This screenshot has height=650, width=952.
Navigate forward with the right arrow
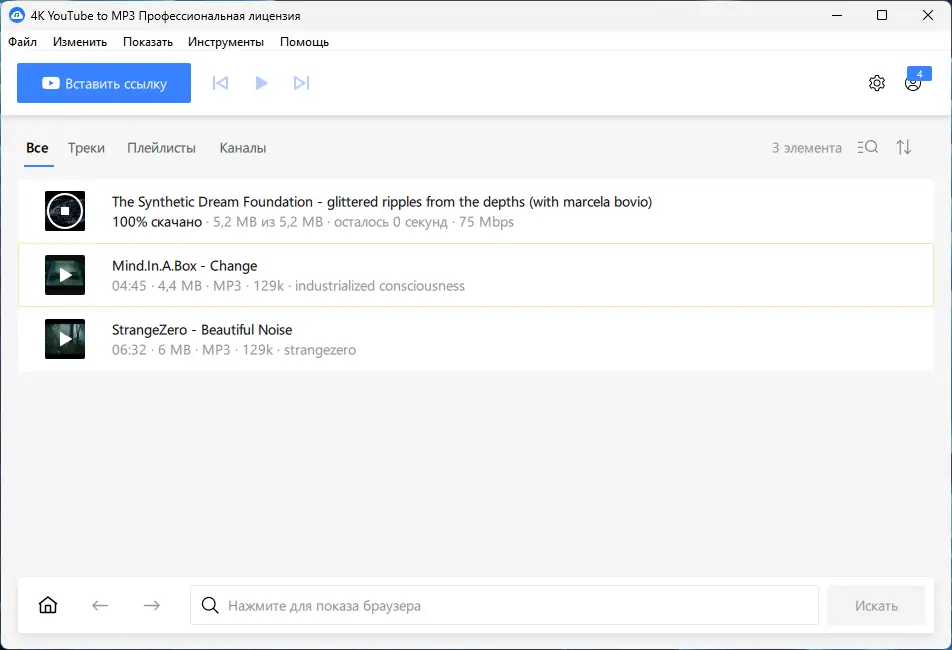tap(152, 605)
